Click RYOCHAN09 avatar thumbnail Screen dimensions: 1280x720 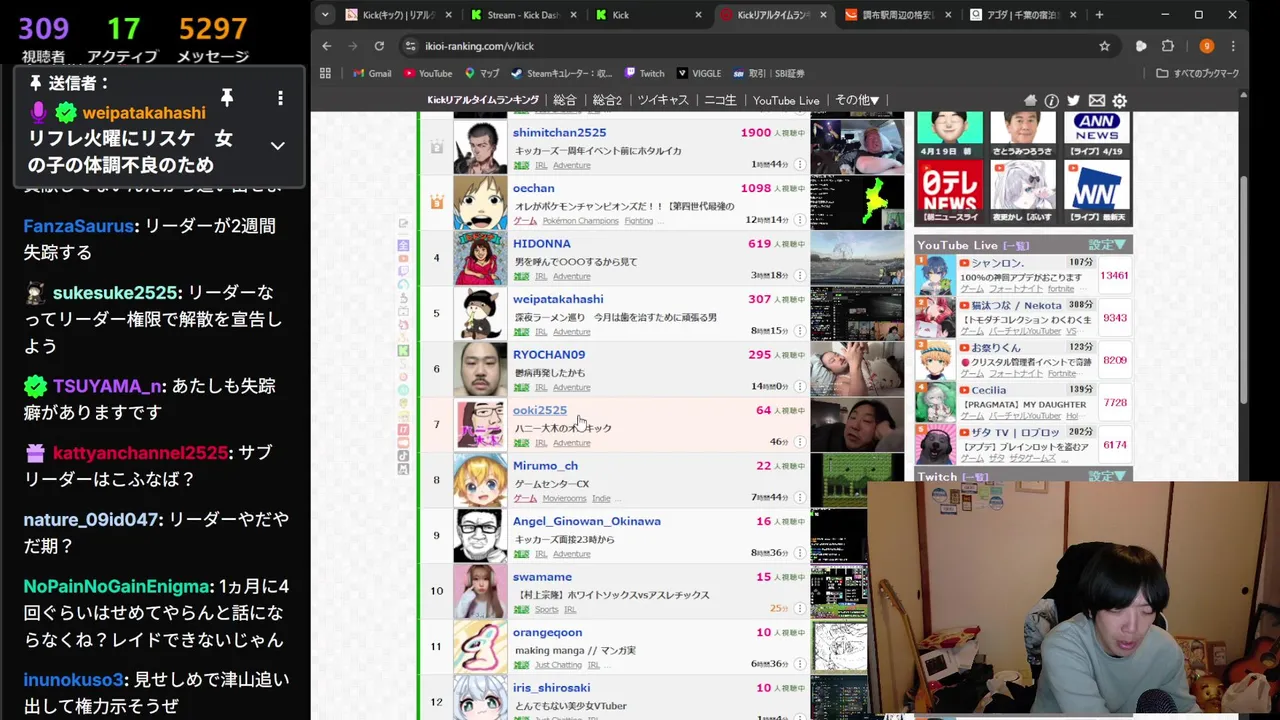pos(480,369)
